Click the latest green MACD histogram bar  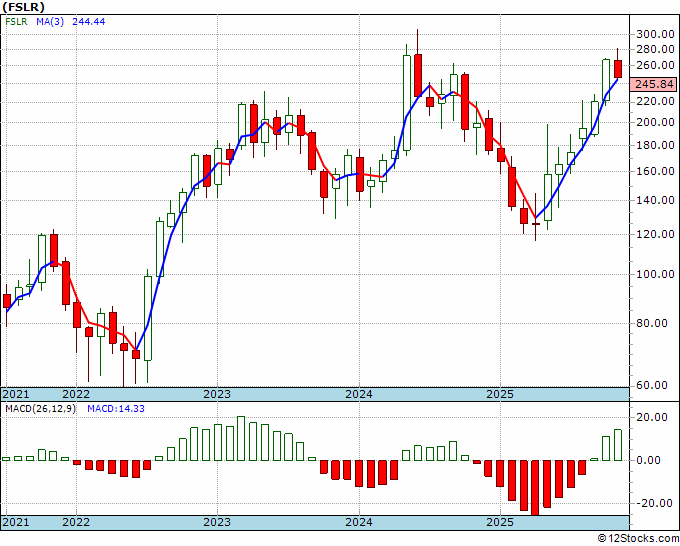[618, 445]
